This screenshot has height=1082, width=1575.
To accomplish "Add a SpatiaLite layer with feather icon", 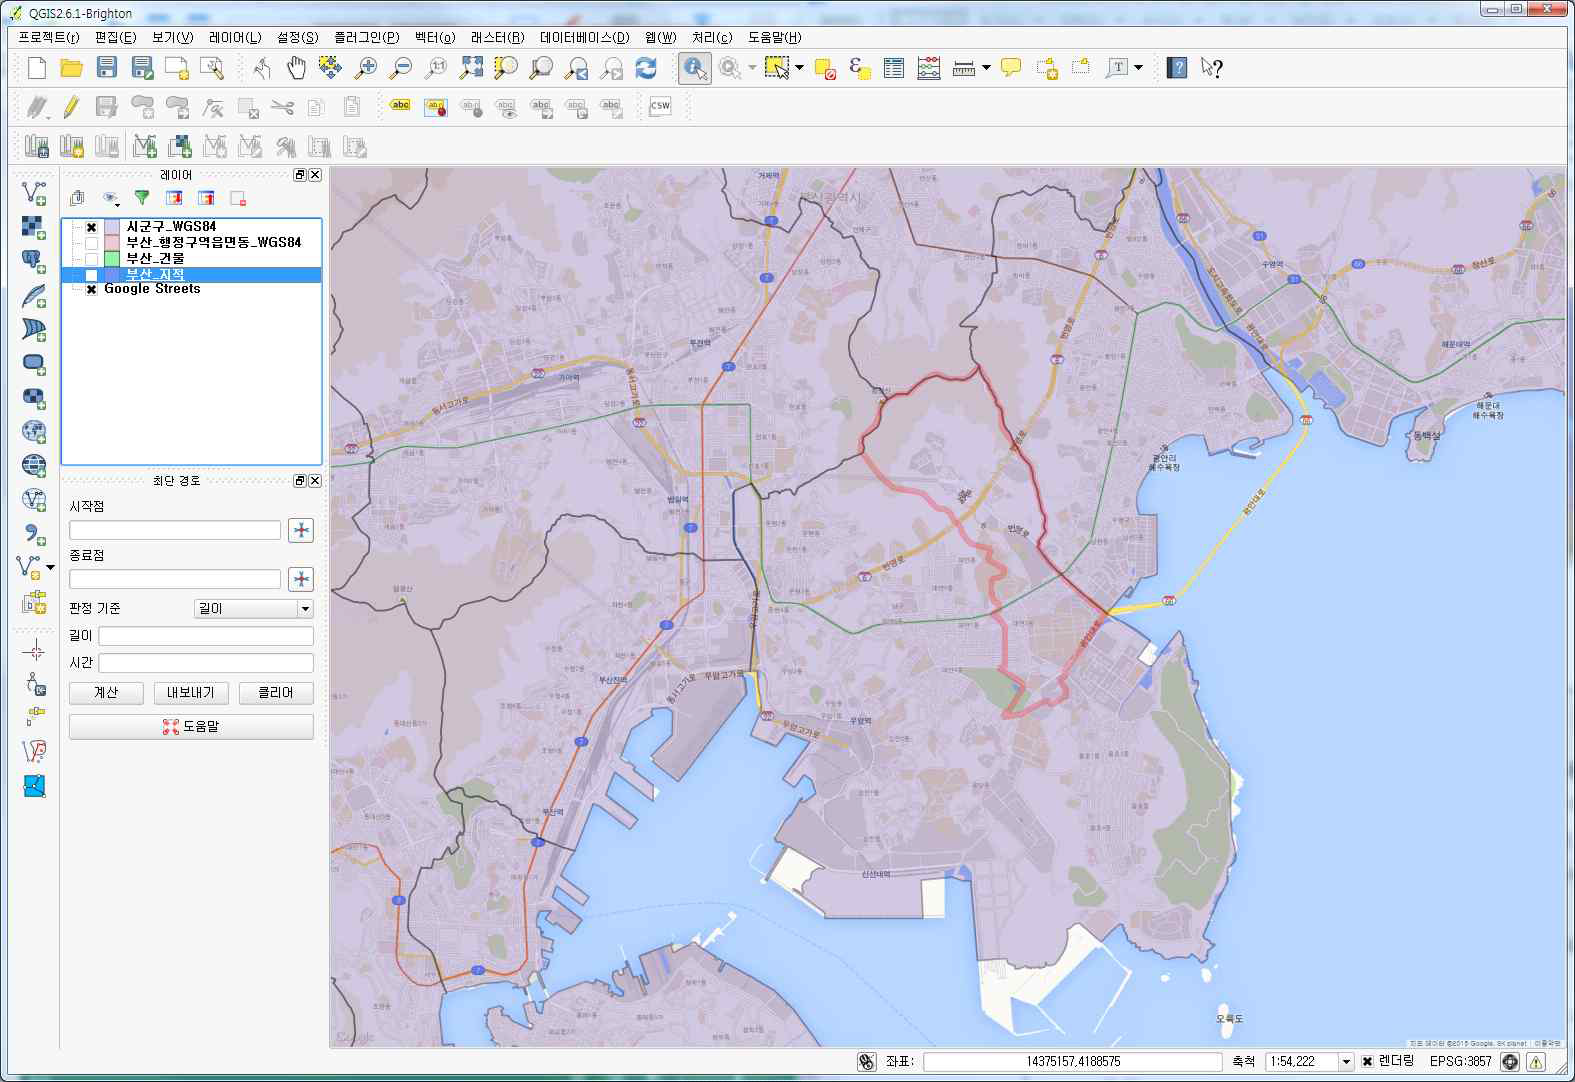I will pos(34,295).
